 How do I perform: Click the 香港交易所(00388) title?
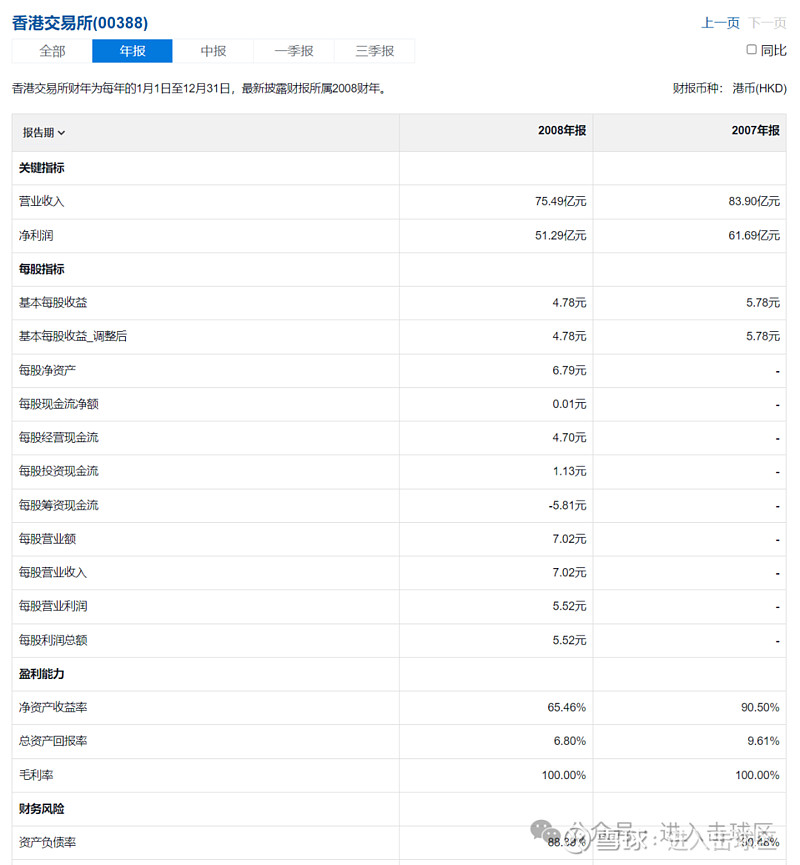[x=80, y=23]
